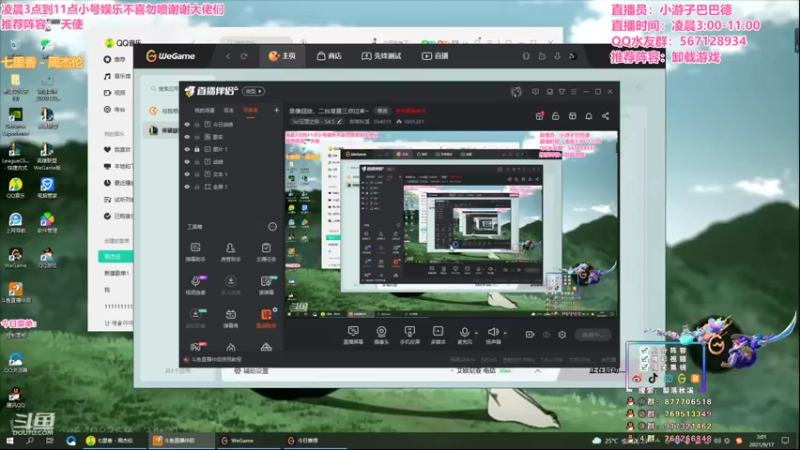Click the share icon in the stream header
Viewport: 800px width, 450px height.
[x=606, y=116]
